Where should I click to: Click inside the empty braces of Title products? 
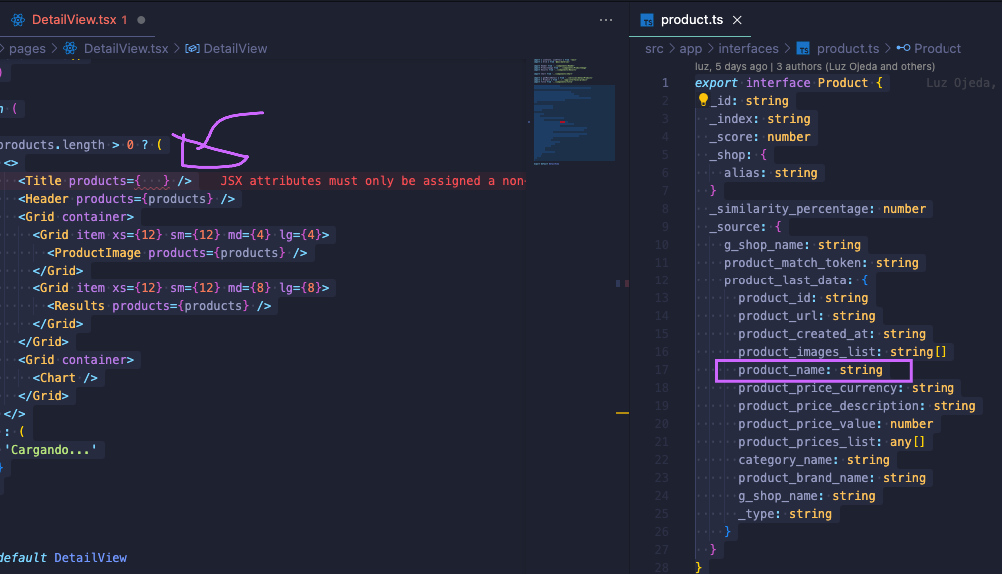152,181
